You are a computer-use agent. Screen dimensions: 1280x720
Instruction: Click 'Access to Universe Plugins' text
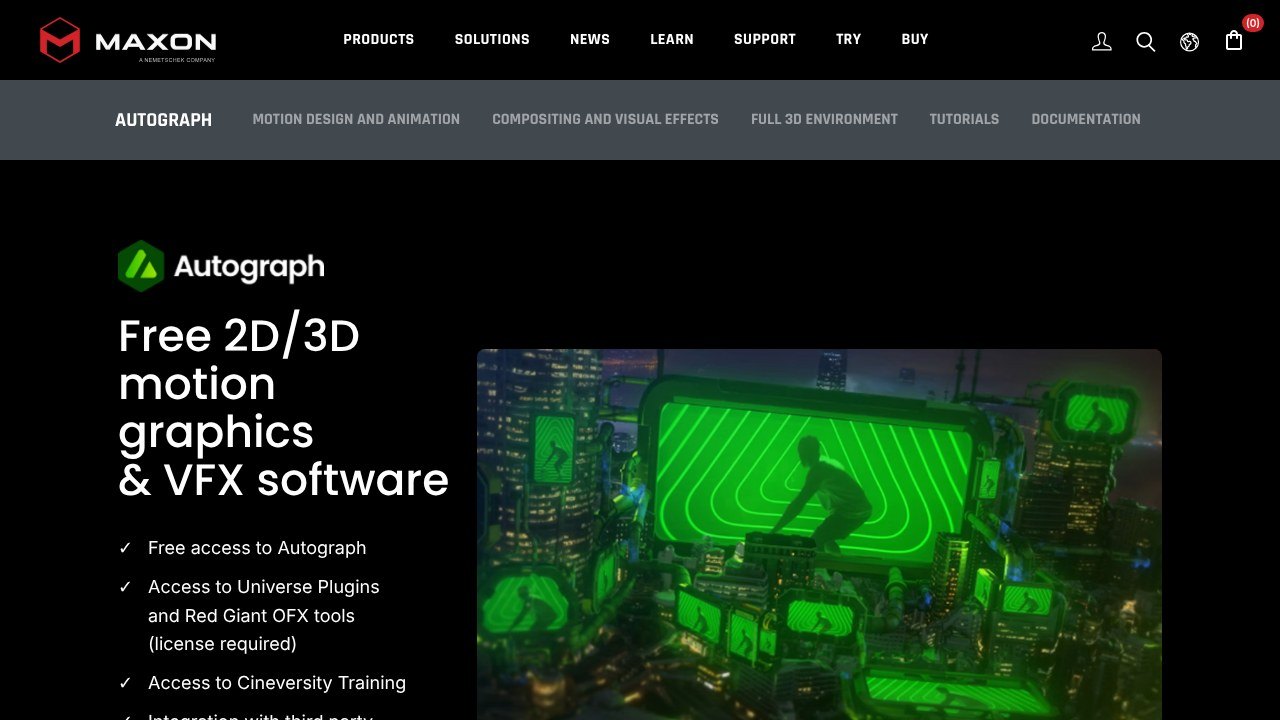coord(264,587)
